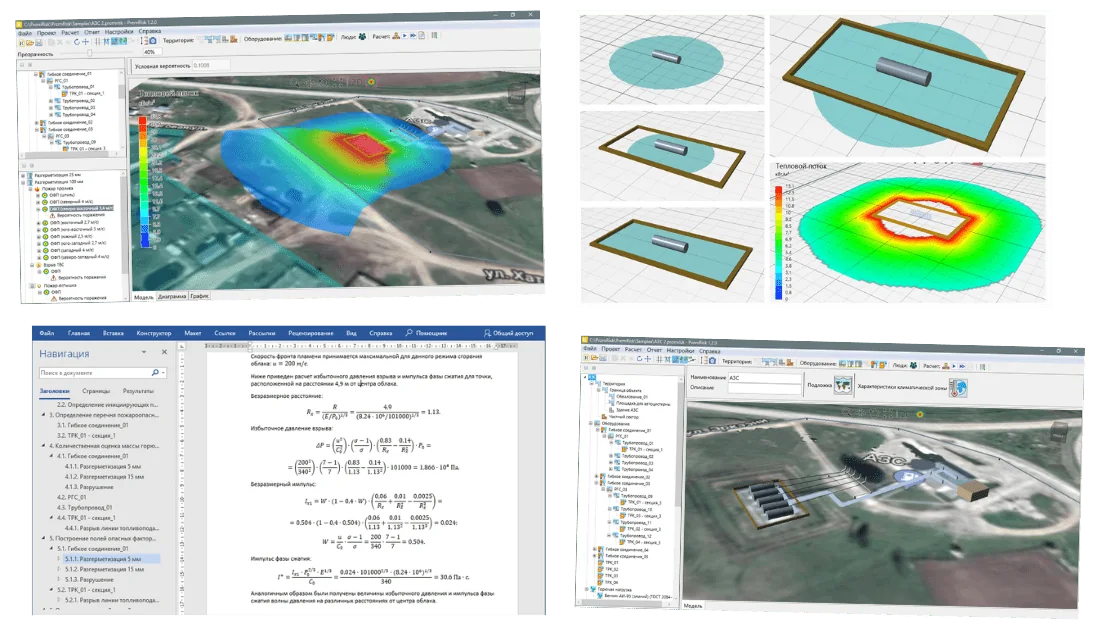Go to heading 4.1.3. Разрушение in Word navigation
Viewport: 1100px width, 630px height.
tap(89, 487)
